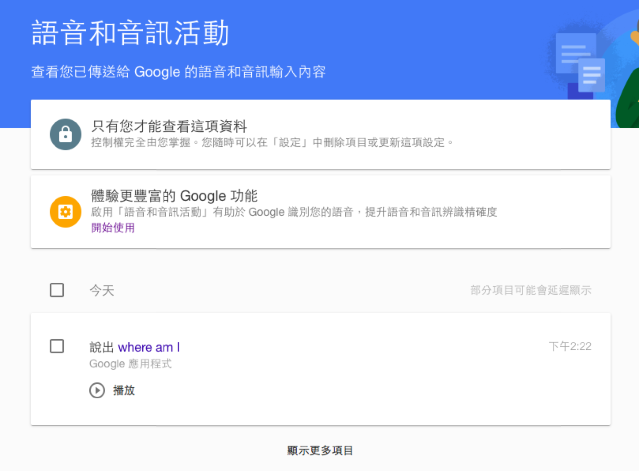Click the 語音和音訊活動 page title

(x=130, y=33)
